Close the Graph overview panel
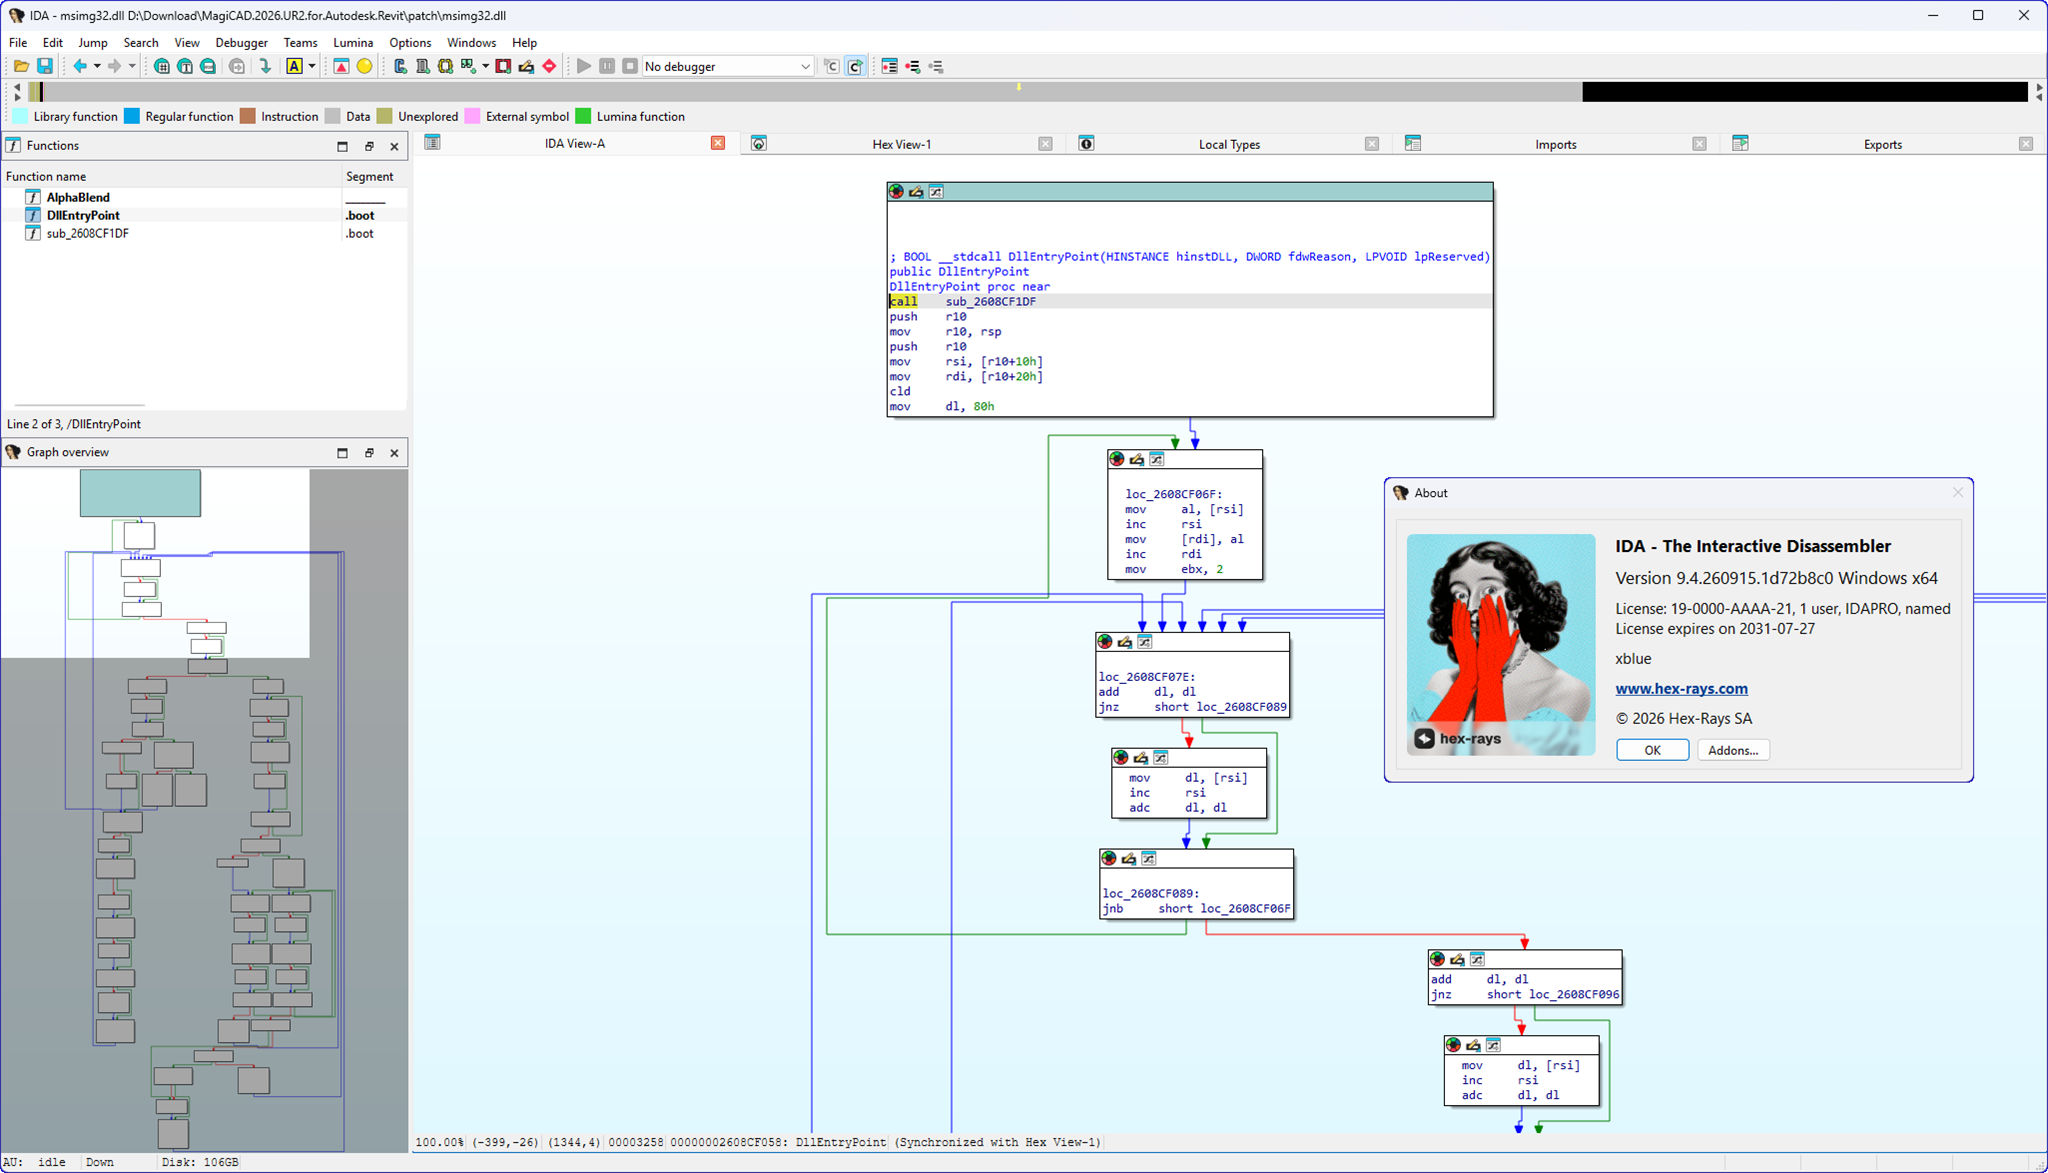 coord(394,453)
